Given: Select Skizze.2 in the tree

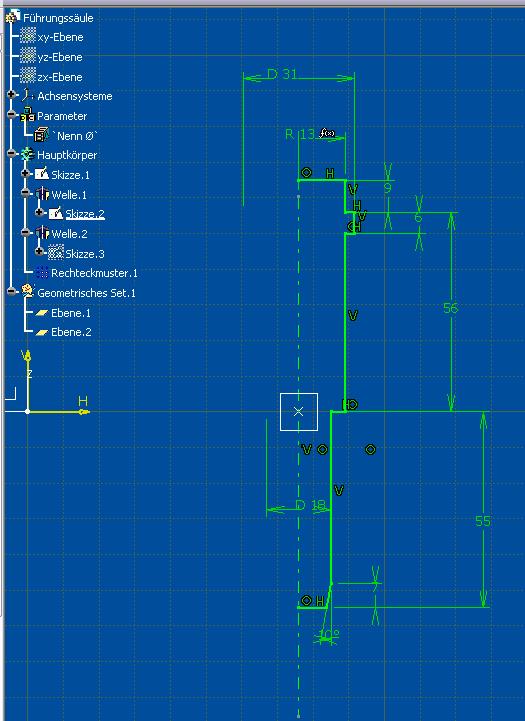Looking at the screenshot, I should point(85,214).
